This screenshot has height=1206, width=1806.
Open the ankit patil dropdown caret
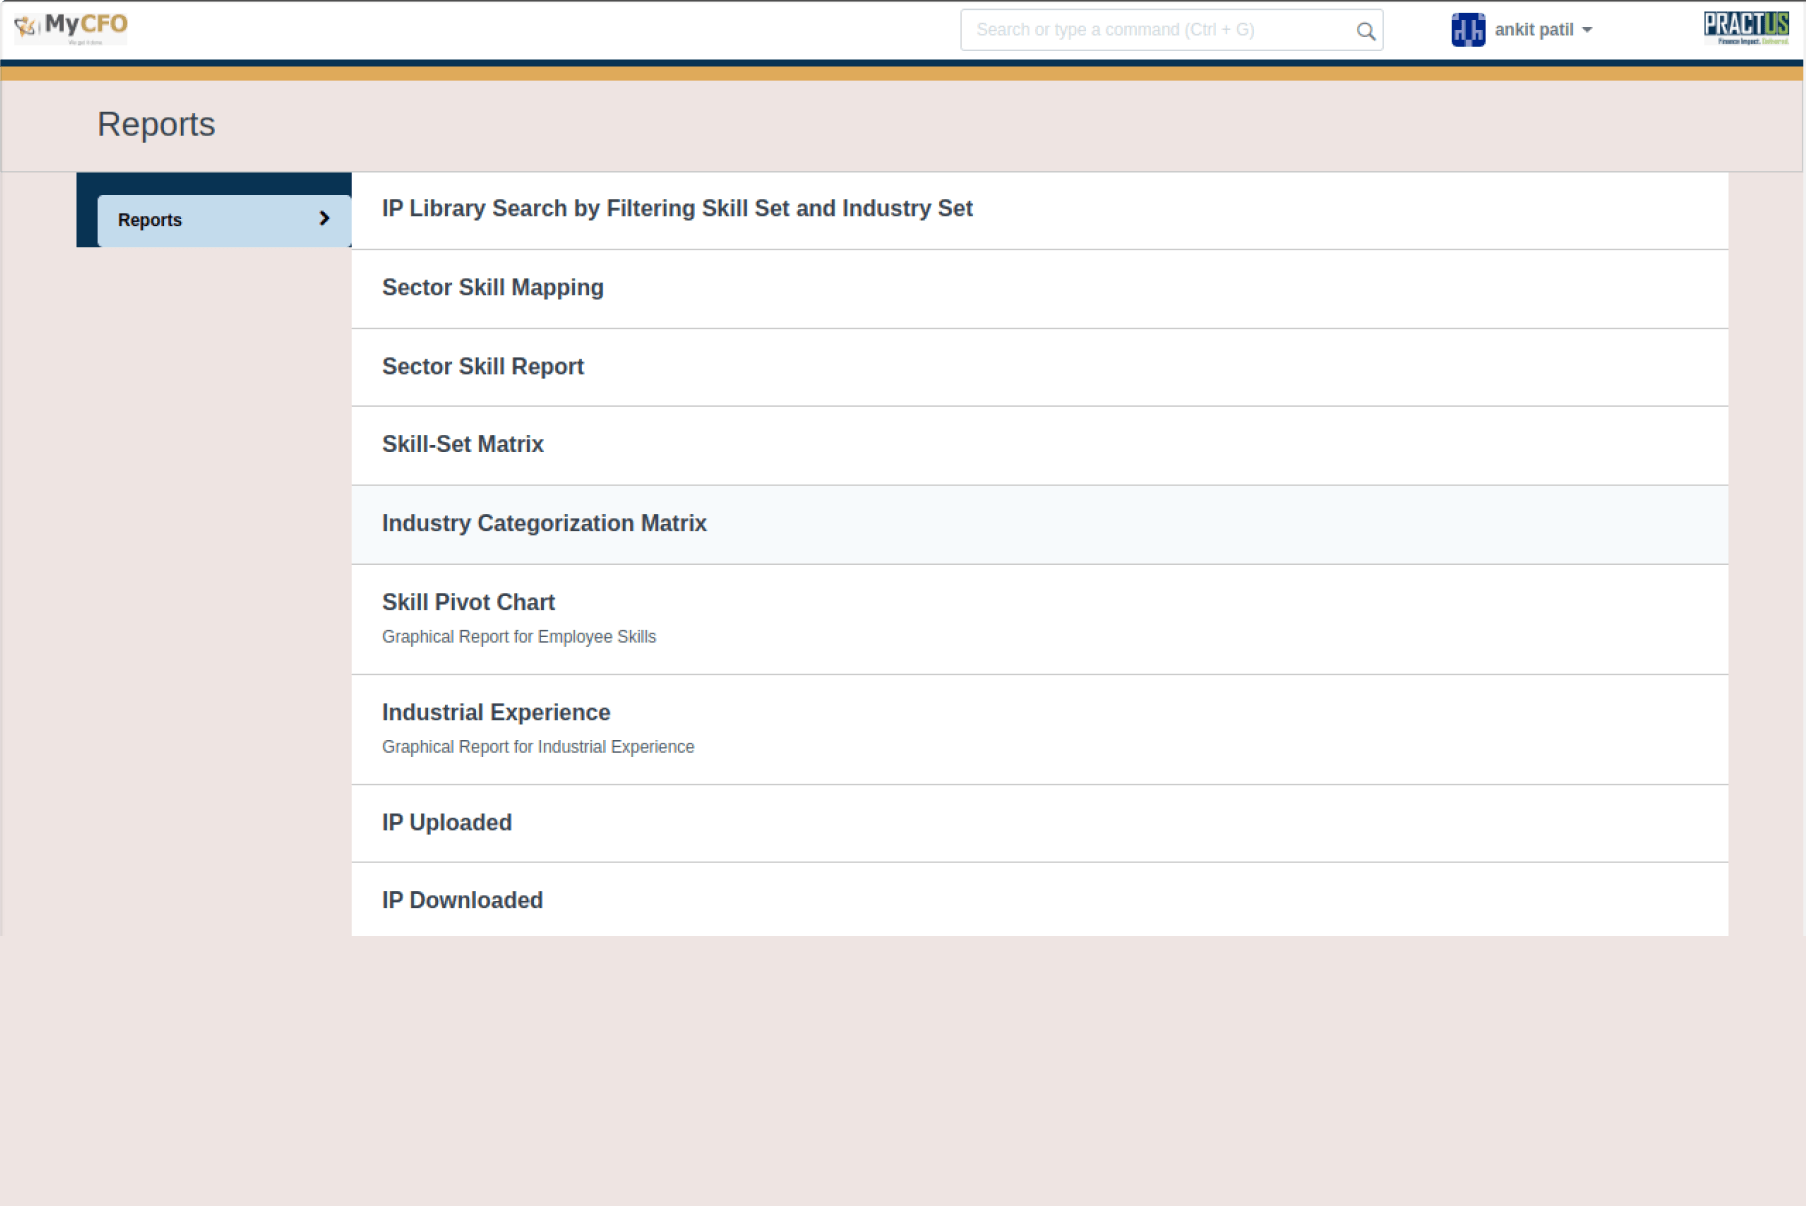pos(1587,31)
